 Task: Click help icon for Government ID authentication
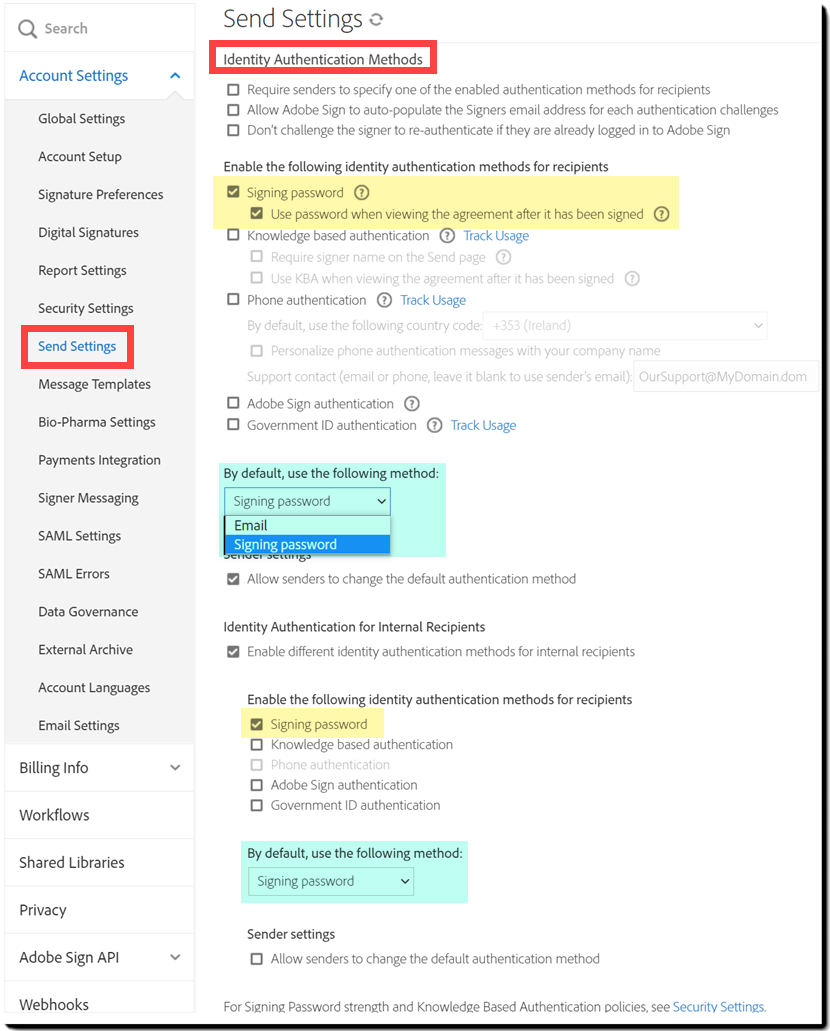(x=434, y=425)
